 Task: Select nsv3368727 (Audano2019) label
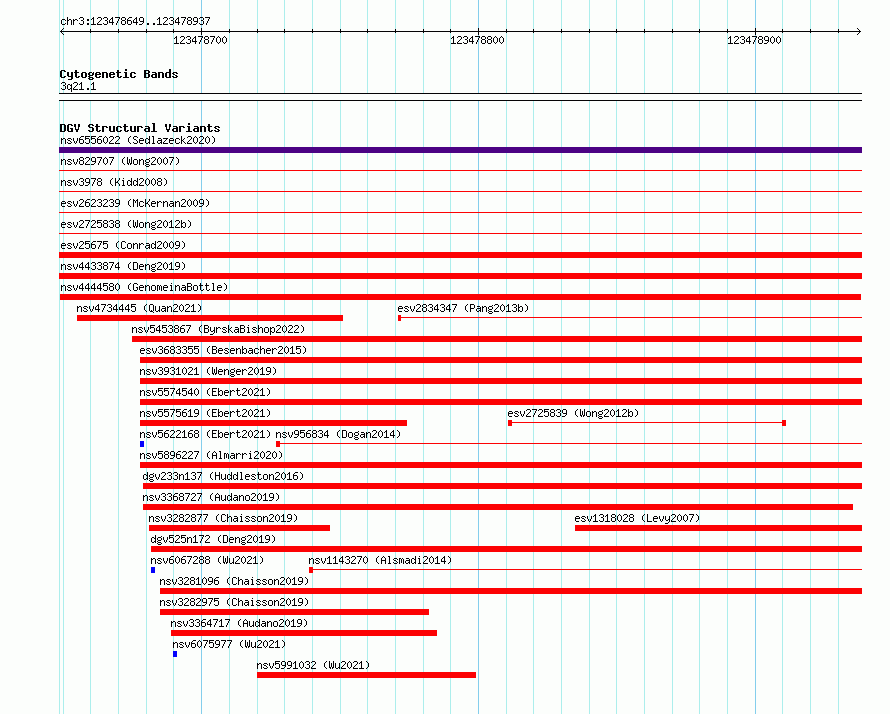[x=211, y=497]
